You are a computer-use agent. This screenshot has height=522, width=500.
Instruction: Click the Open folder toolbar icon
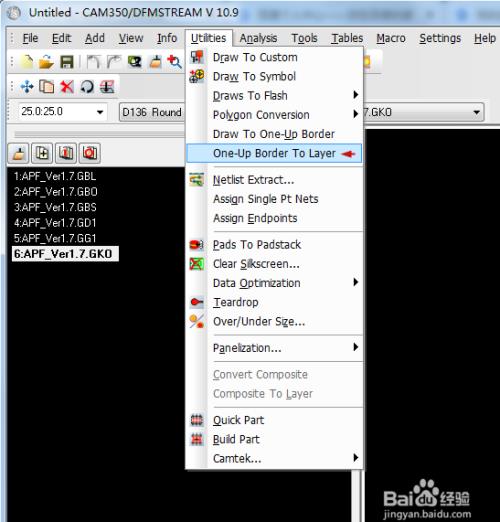(x=46, y=62)
